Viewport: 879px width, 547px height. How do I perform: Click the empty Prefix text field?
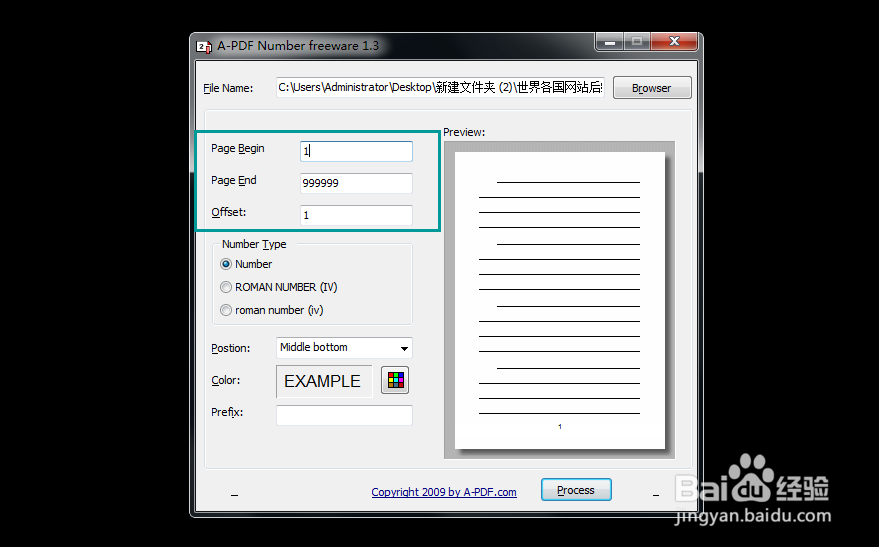[344, 415]
